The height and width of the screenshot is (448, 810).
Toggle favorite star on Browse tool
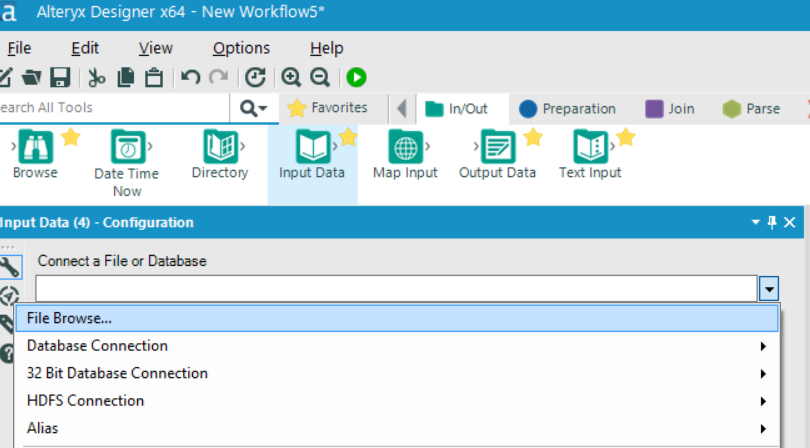coord(71,137)
